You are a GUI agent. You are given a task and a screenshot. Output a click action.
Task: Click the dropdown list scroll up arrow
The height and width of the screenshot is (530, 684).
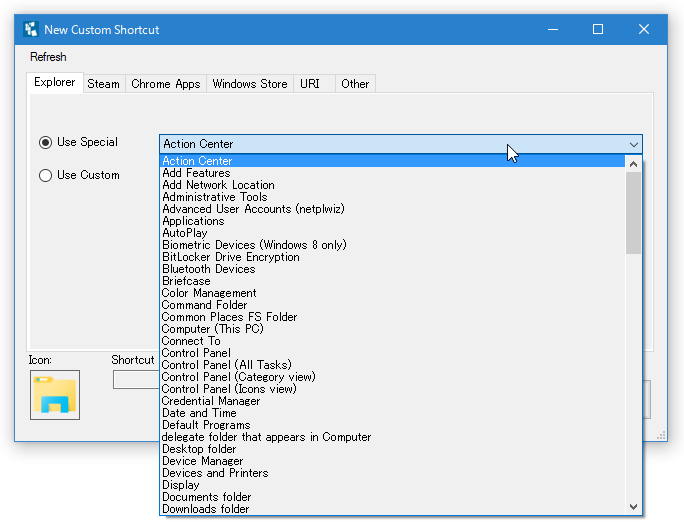coord(633,164)
